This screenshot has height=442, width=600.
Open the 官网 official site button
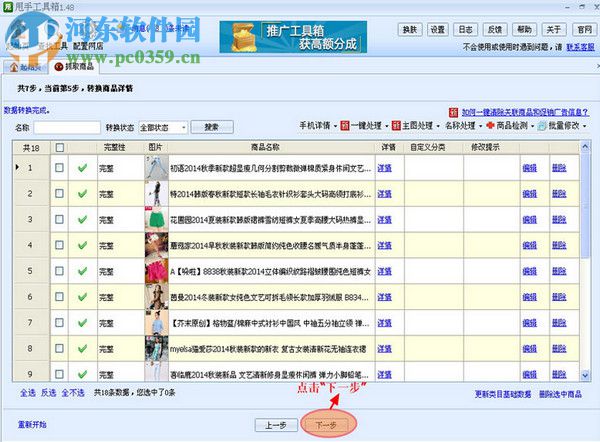point(584,29)
